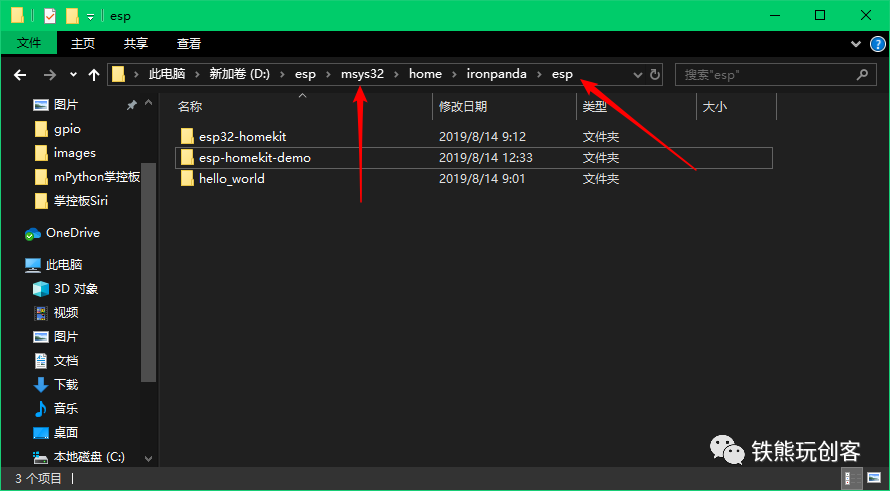Open the address bar history dropdown
890x491 pixels.
click(x=637, y=74)
